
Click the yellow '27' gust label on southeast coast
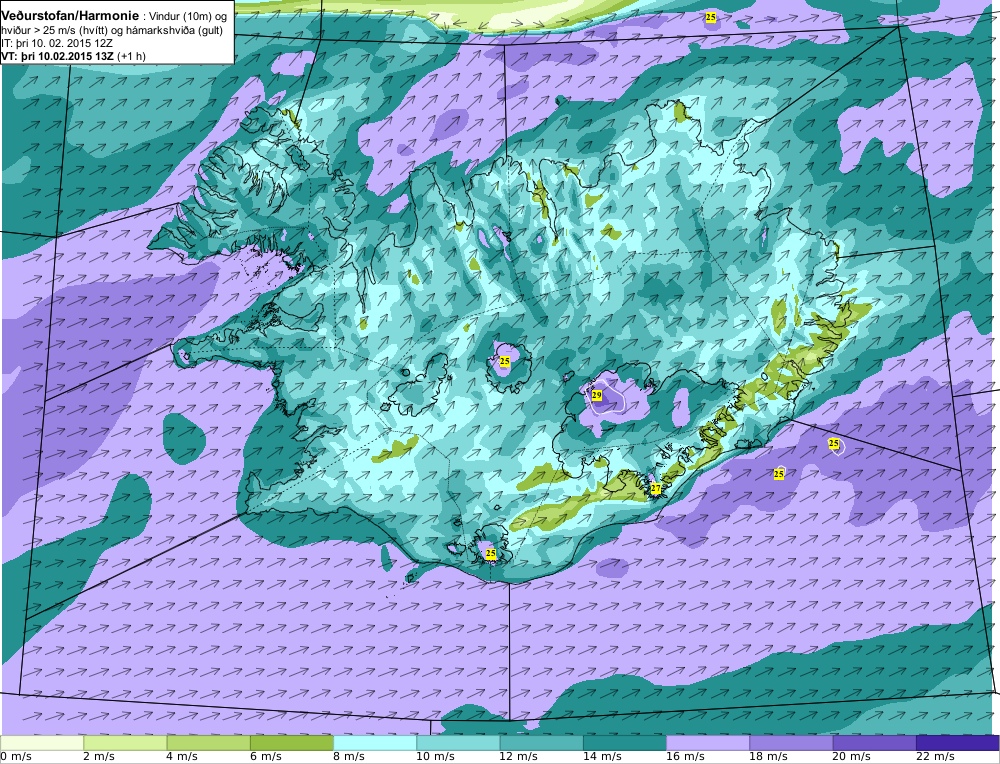(x=656, y=489)
